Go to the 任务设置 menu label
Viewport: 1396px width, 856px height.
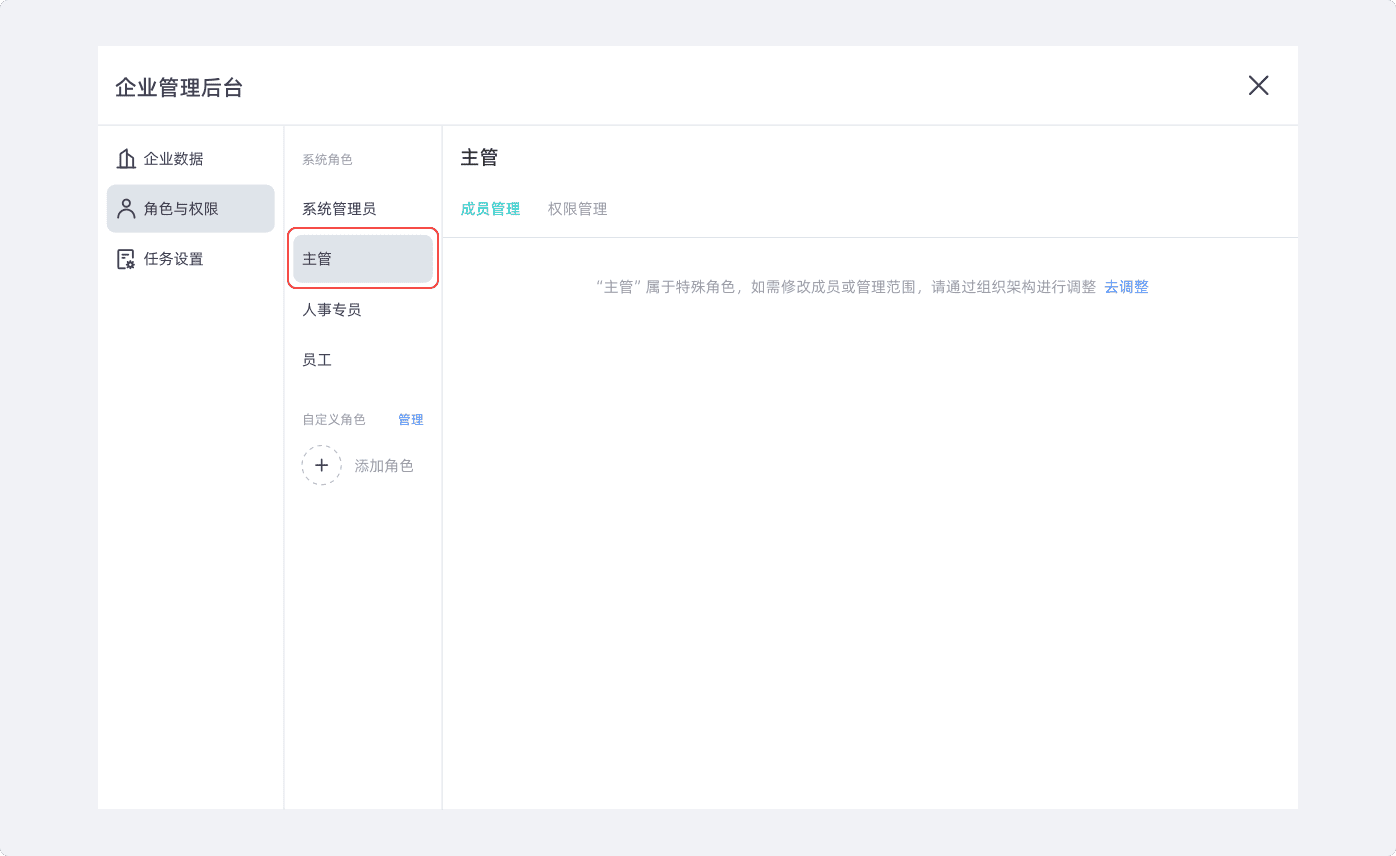tap(174, 259)
